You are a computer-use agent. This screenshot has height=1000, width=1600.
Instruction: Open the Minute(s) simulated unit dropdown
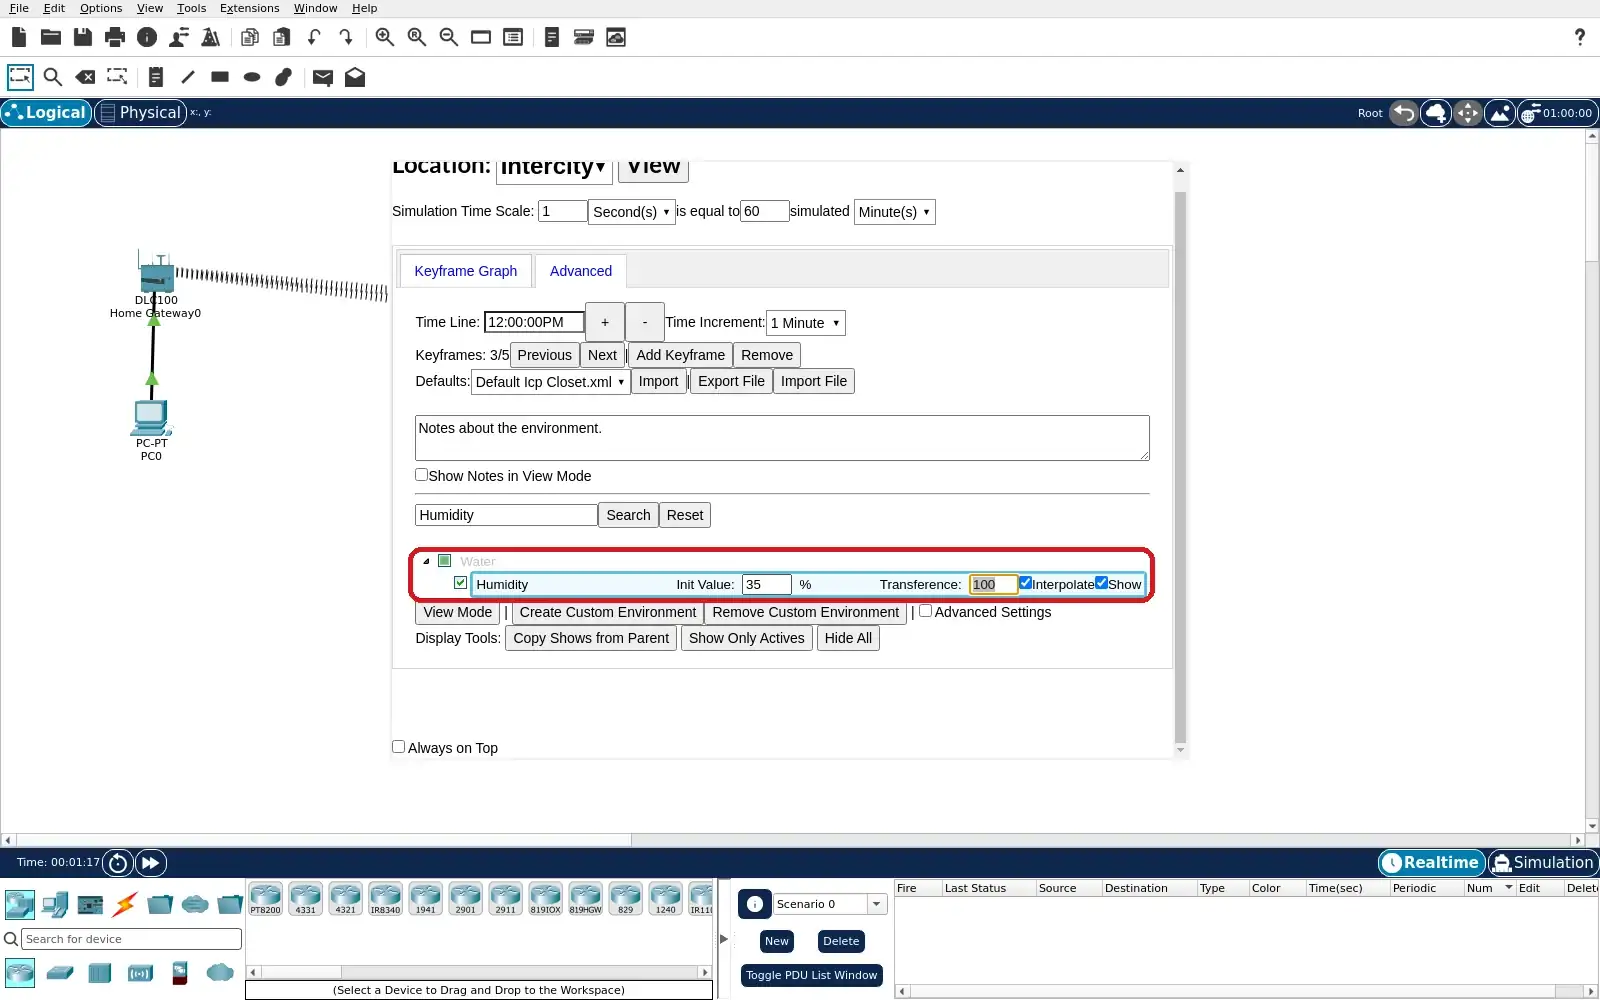[x=895, y=212]
